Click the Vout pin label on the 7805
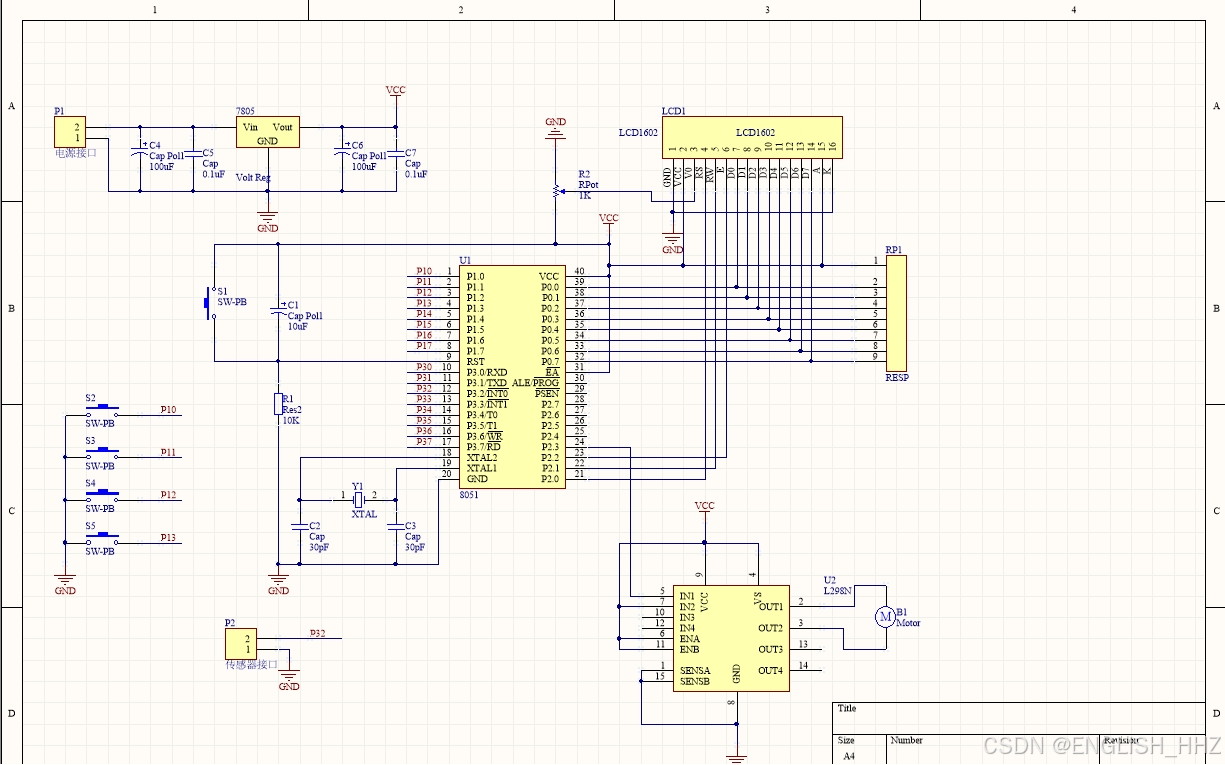1225x765 pixels. (x=283, y=127)
